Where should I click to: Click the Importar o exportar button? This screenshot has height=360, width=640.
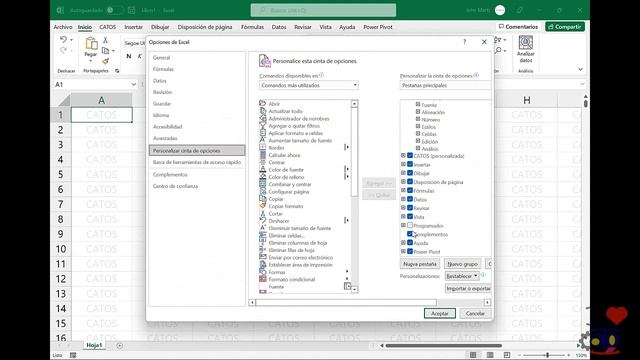468,289
